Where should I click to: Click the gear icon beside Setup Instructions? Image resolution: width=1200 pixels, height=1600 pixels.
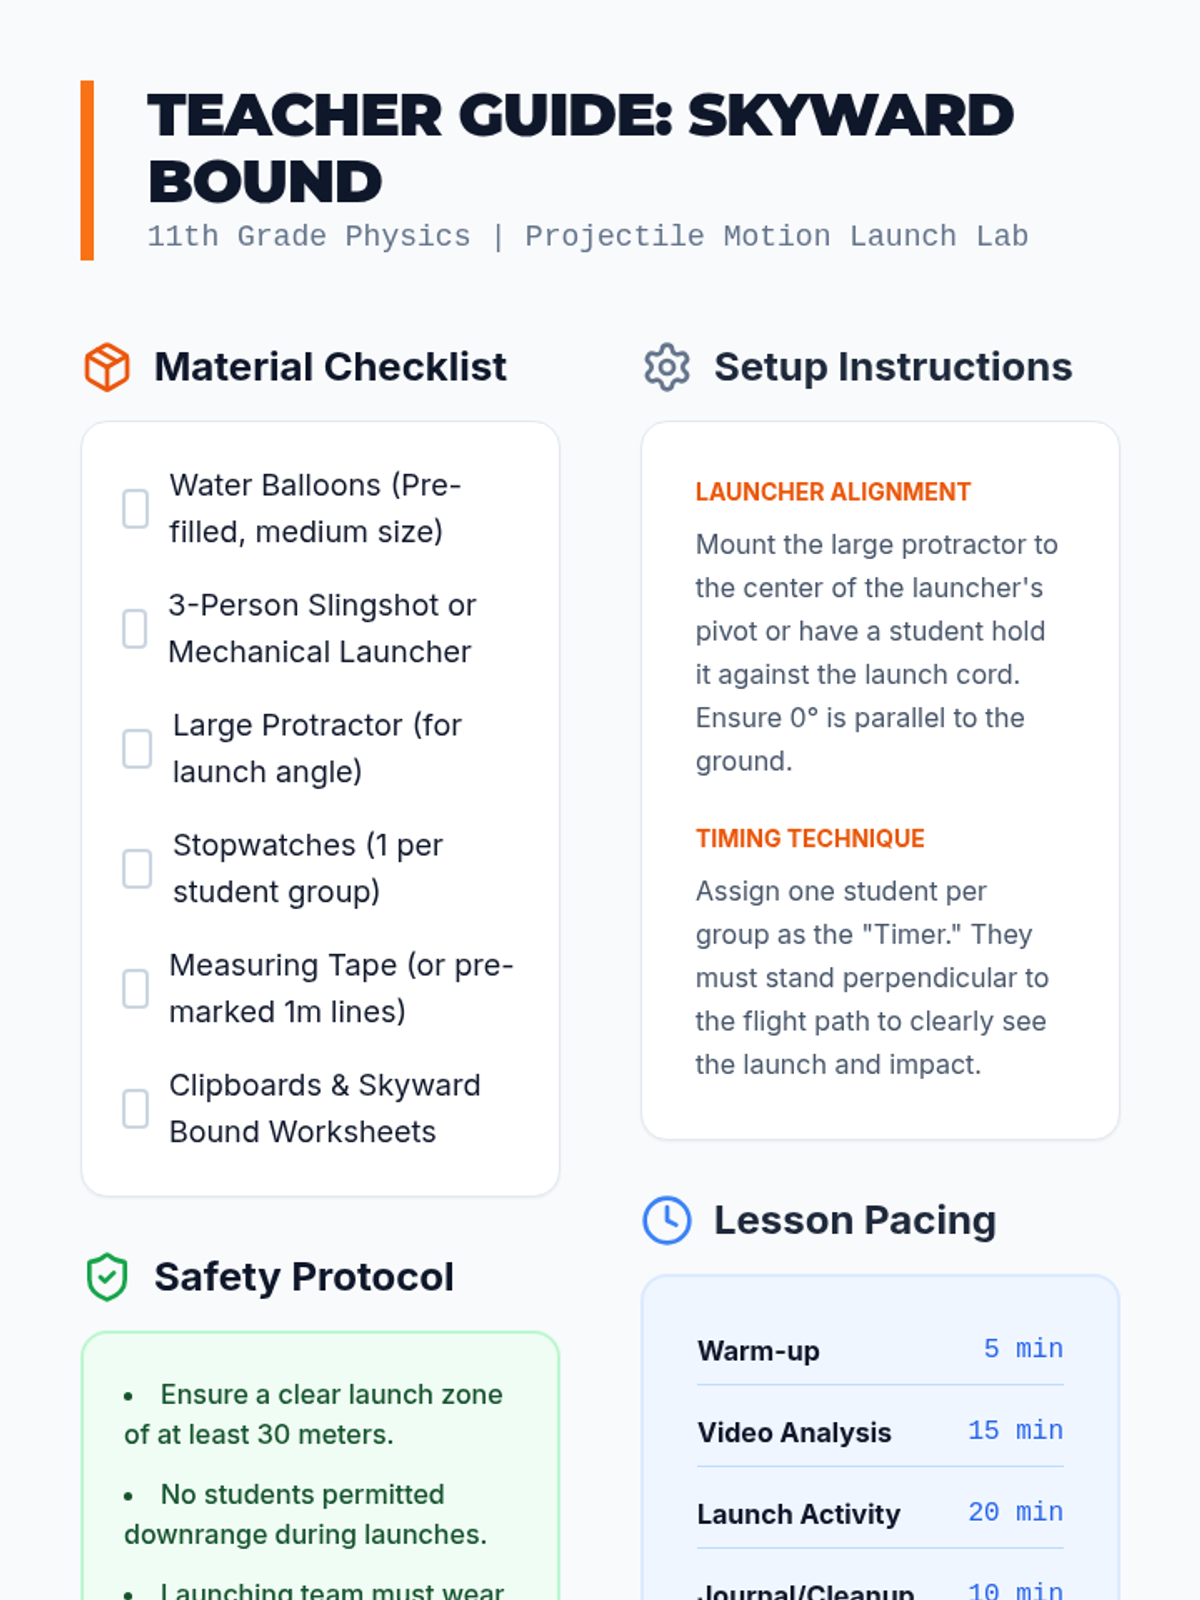coord(667,367)
